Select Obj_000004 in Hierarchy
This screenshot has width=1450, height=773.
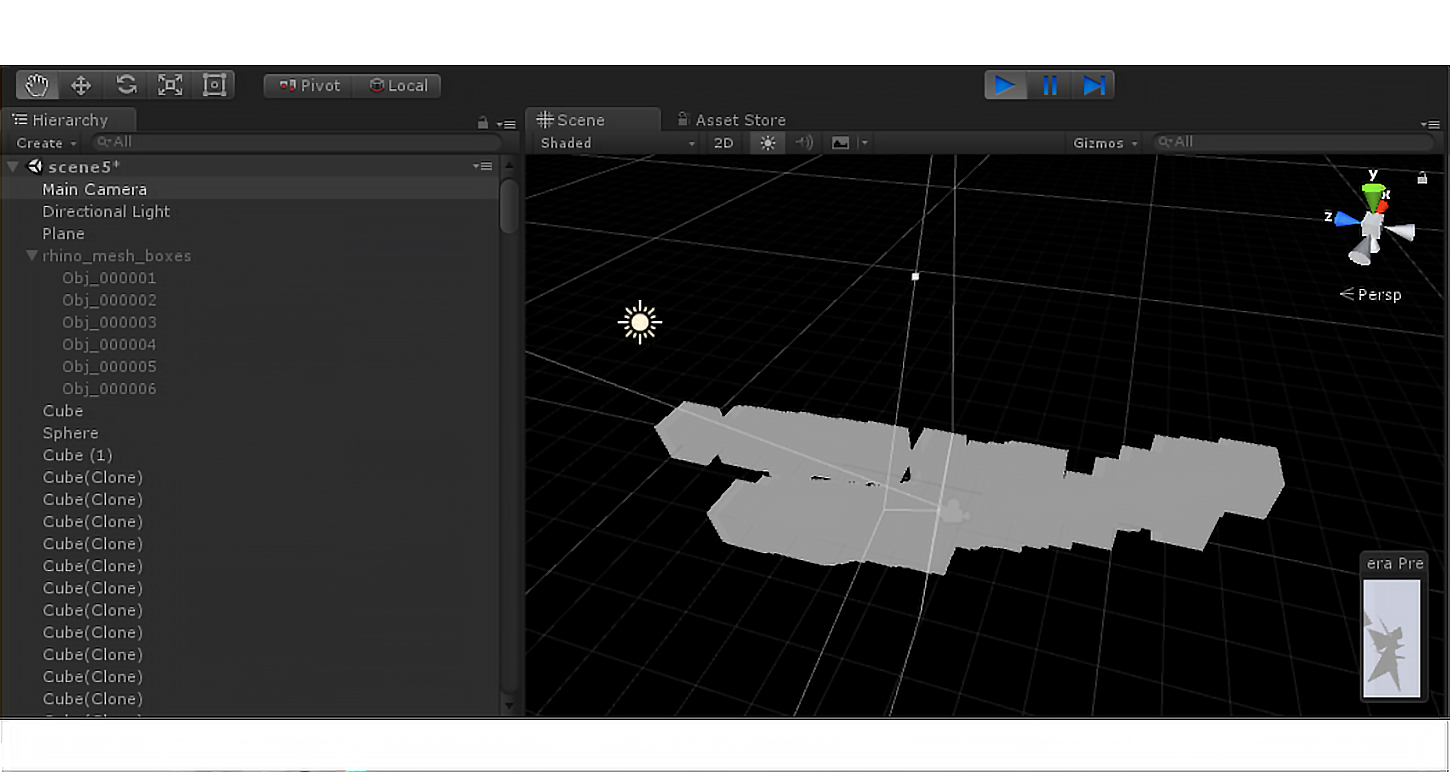click(x=109, y=344)
